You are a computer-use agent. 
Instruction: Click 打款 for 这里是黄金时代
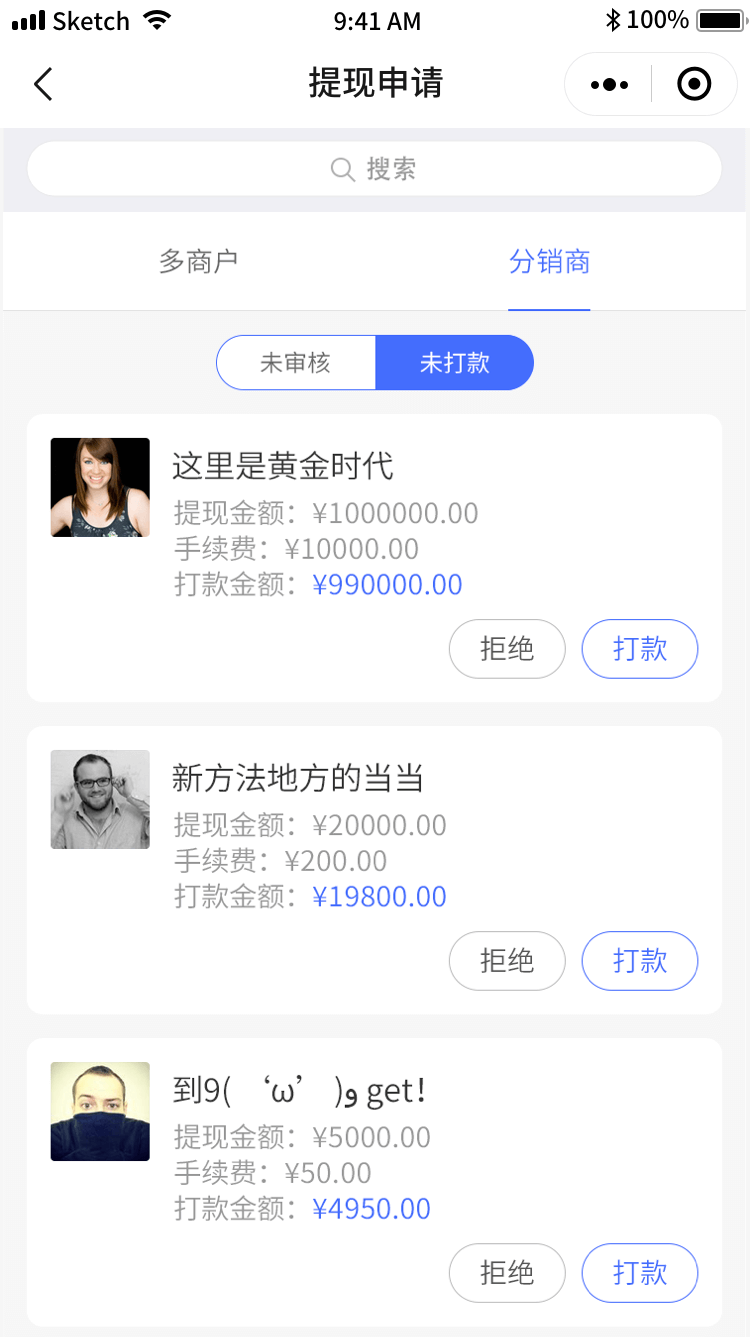(x=640, y=649)
